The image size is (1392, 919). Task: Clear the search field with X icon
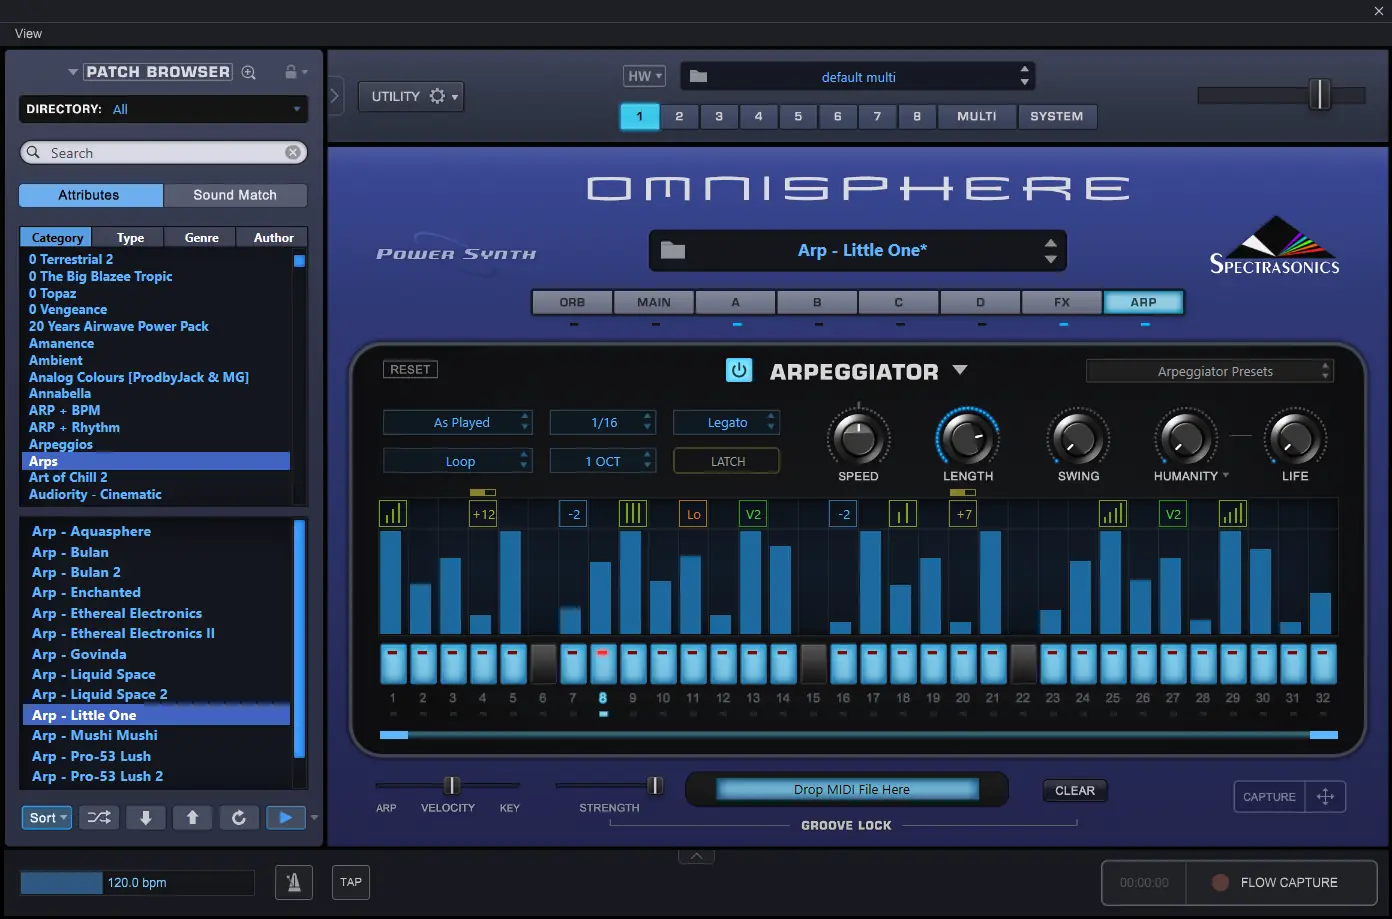(x=293, y=153)
